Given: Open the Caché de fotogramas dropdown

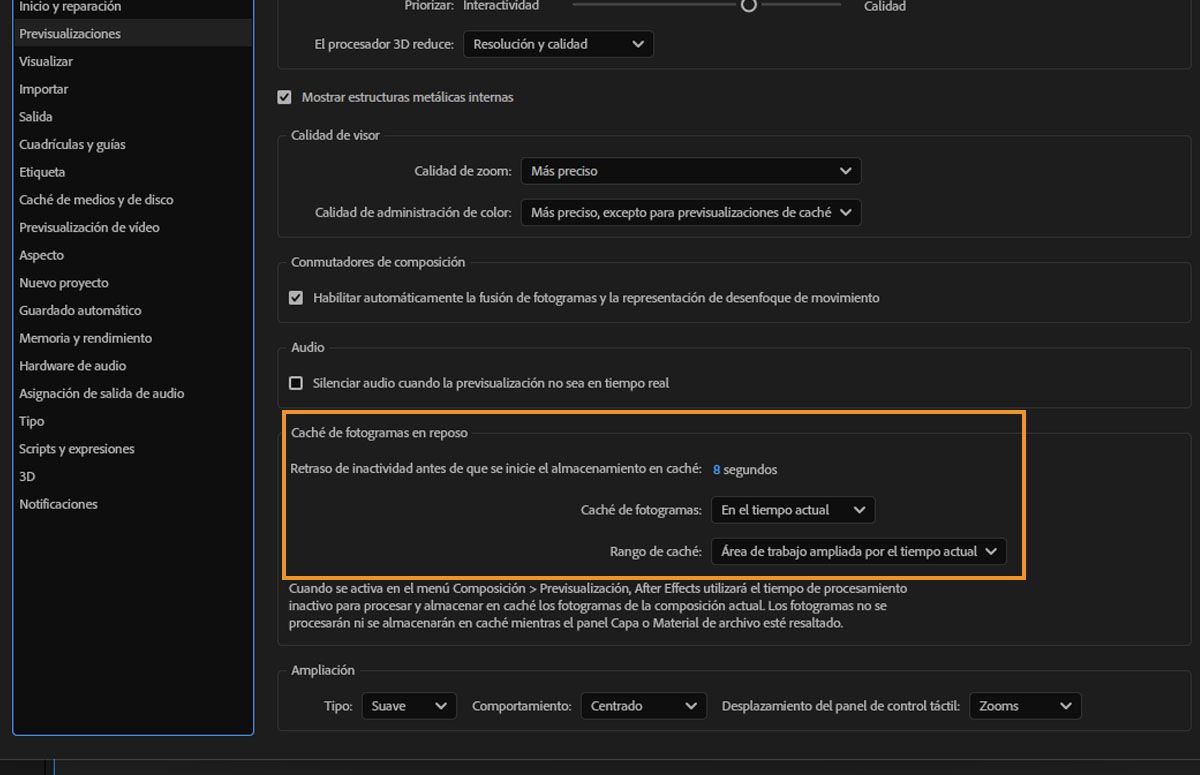Looking at the screenshot, I should pyautogui.click(x=793, y=510).
